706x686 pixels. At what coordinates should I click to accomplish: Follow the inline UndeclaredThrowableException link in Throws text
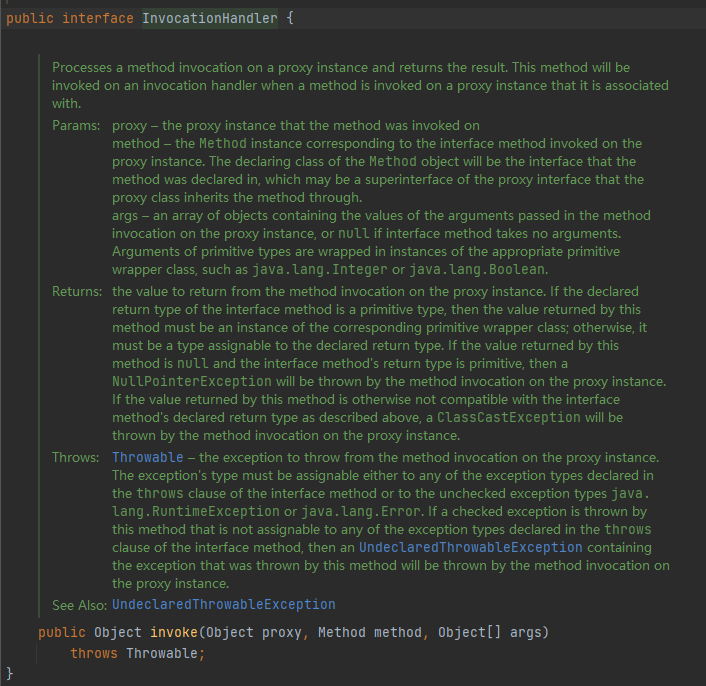(x=470, y=547)
